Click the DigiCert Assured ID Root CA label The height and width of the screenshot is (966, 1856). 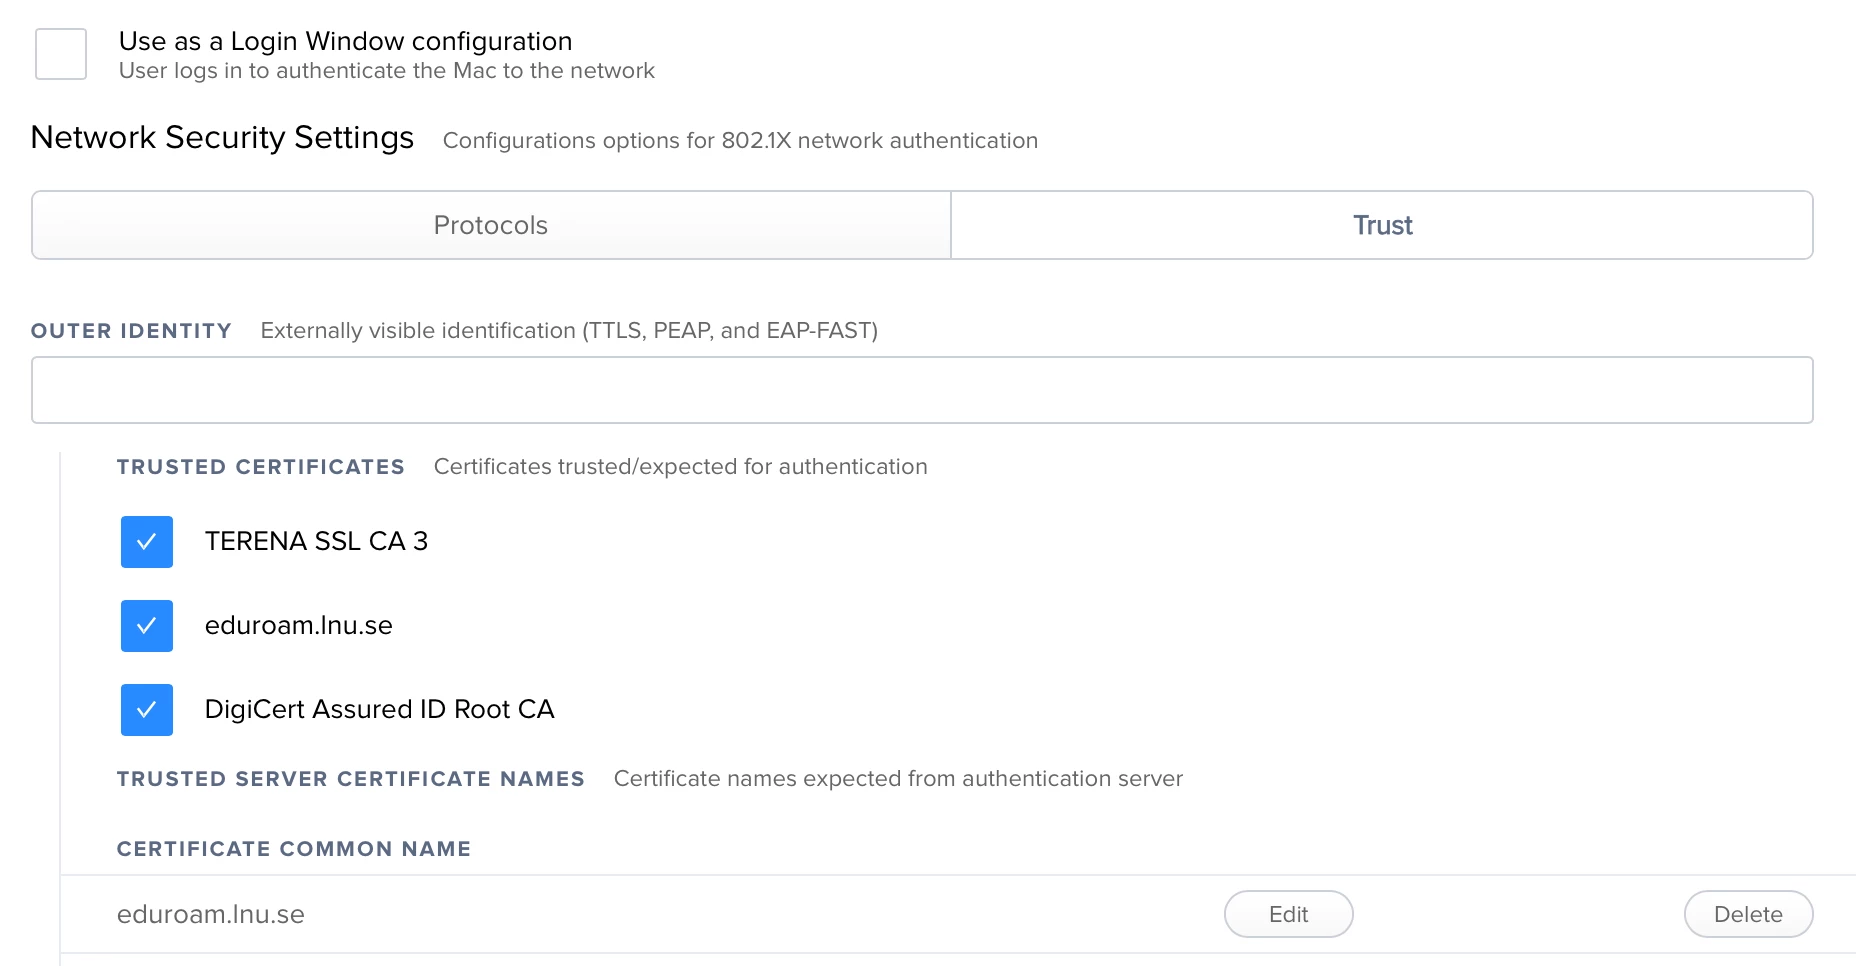click(x=379, y=709)
